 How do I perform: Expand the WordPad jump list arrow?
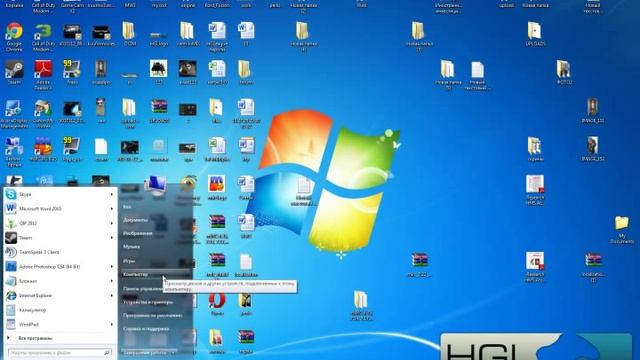pyautogui.click(x=112, y=324)
